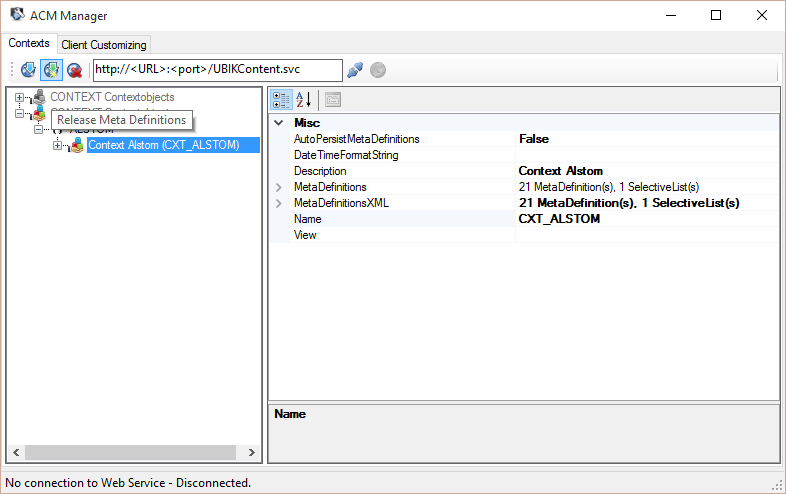Image resolution: width=786 pixels, height=494 pixels.
Task: Sort properties alphabetically with A-Z icon
Action: tap(305, 99)
